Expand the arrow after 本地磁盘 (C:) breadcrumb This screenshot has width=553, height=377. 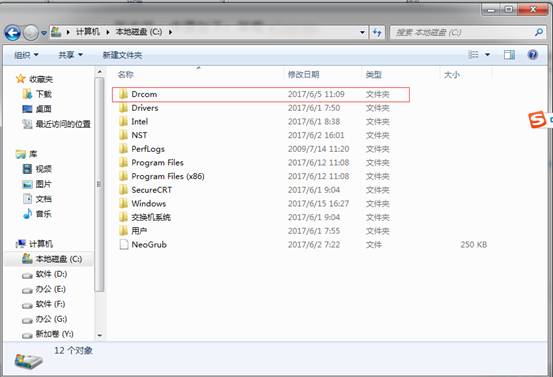point(170,32)
